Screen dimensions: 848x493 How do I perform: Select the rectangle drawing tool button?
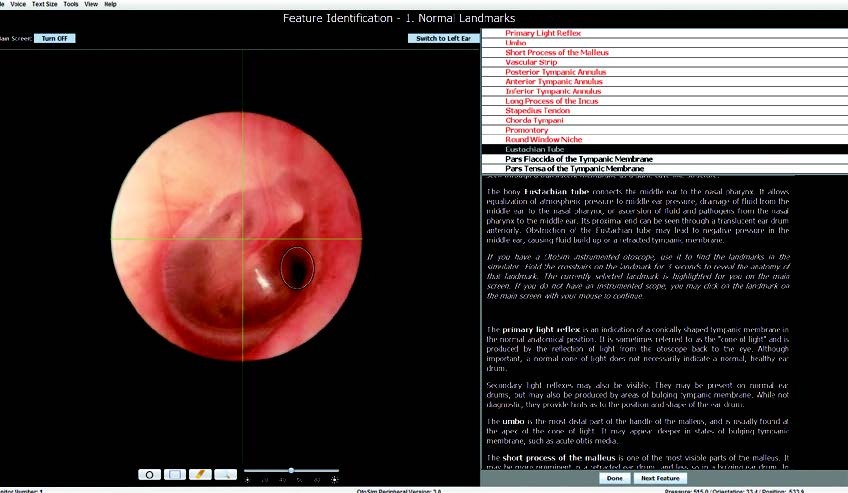click(x=175, y=475)
